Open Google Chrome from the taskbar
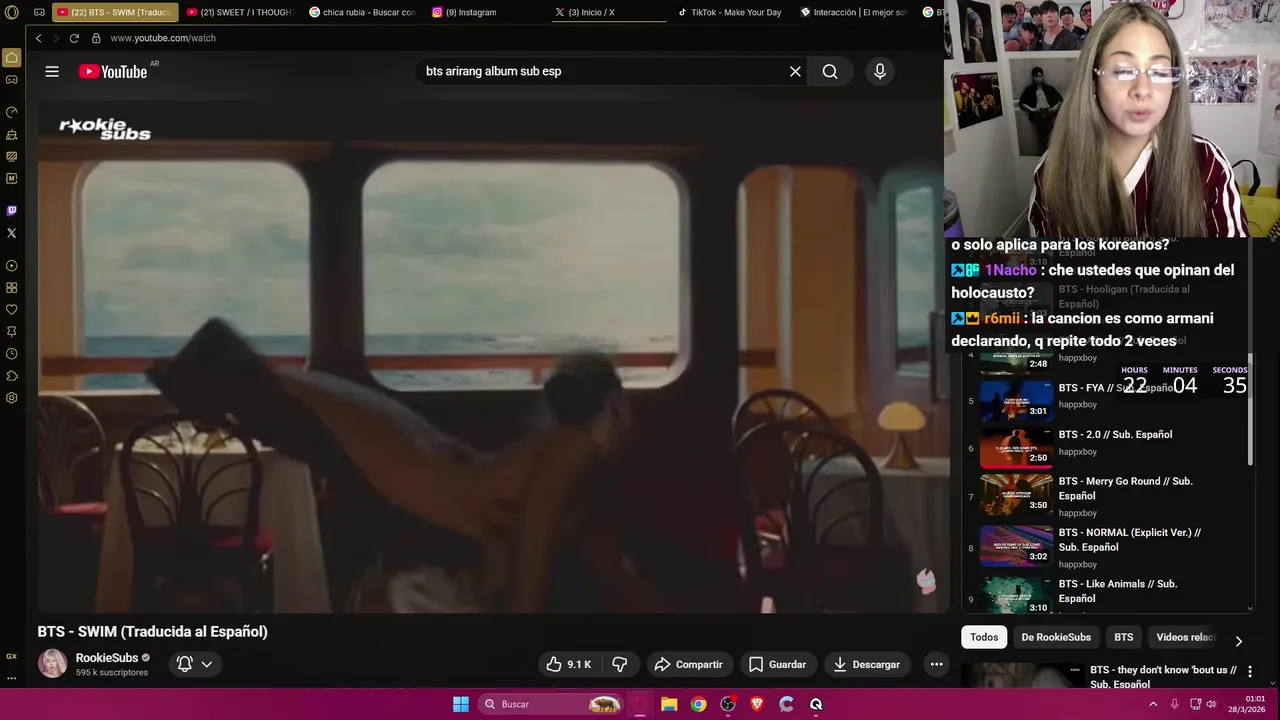 698,704
